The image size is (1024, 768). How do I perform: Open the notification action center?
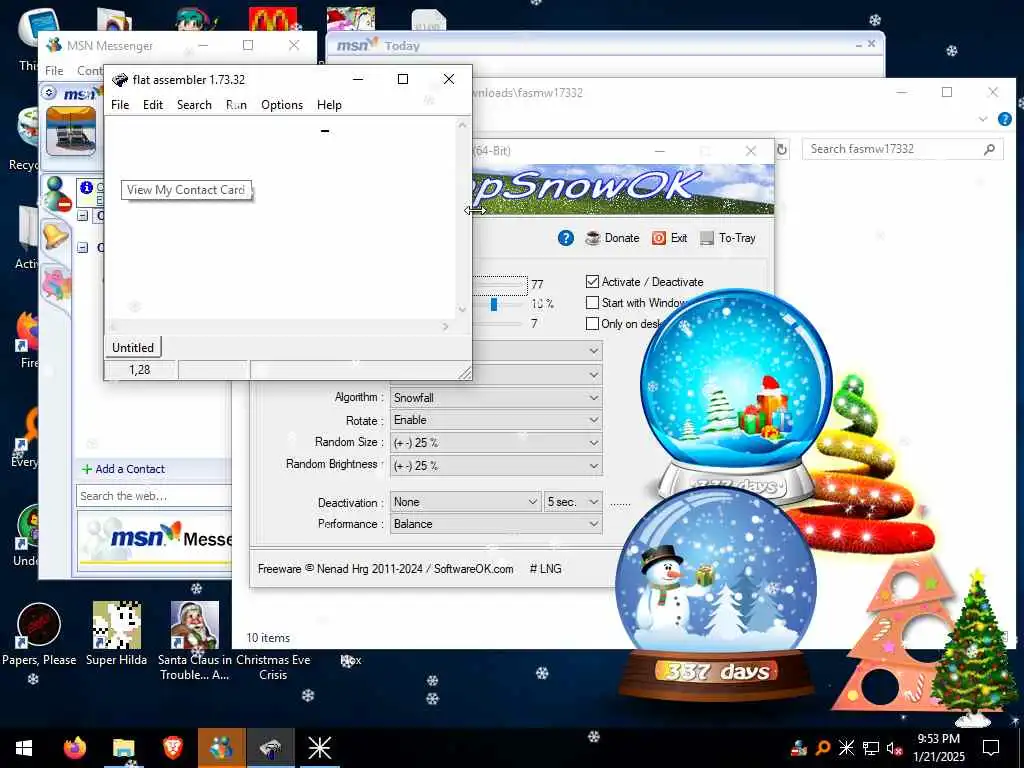click(x=991, y=748)
